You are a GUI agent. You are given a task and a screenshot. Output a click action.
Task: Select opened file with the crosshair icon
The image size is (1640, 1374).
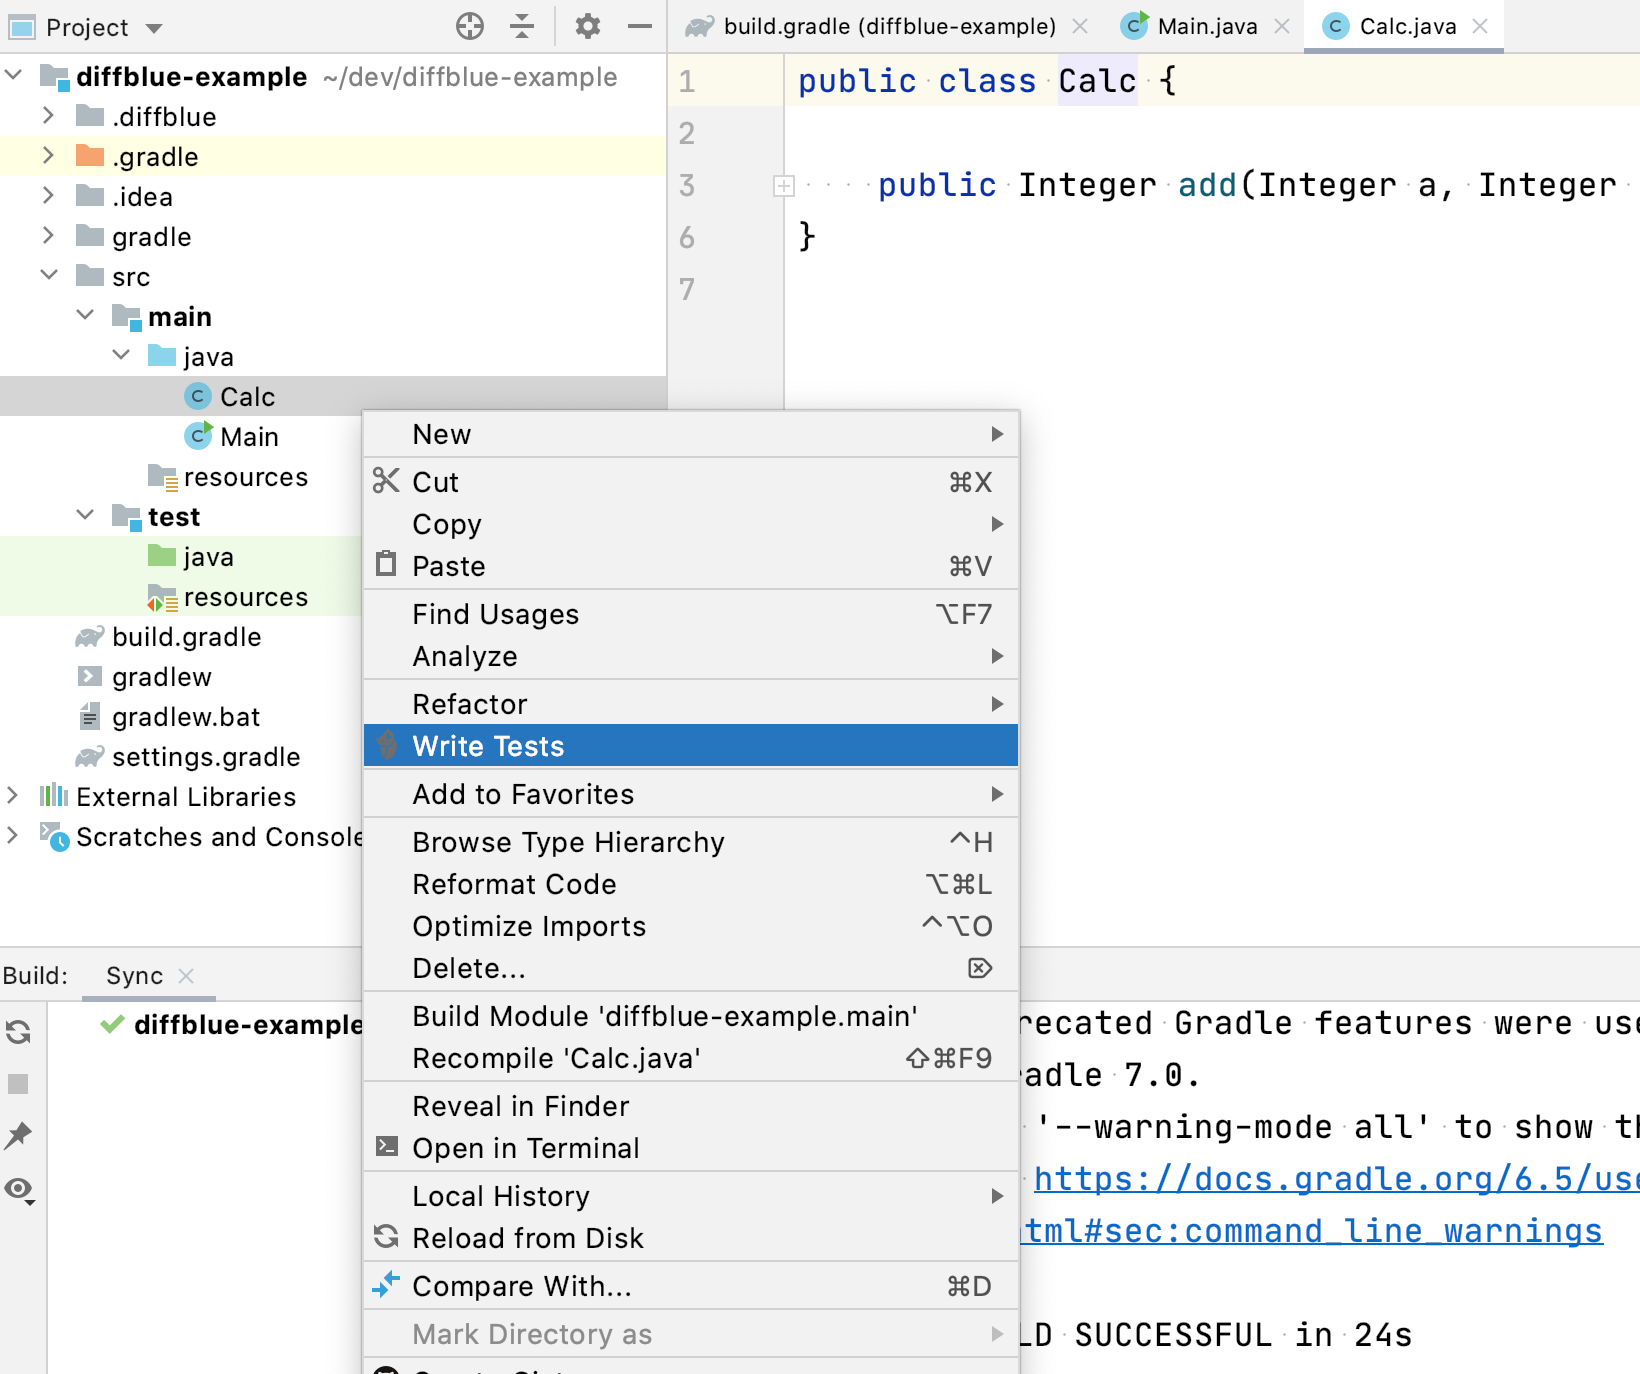pyautogui.click(x=469, y=27)
